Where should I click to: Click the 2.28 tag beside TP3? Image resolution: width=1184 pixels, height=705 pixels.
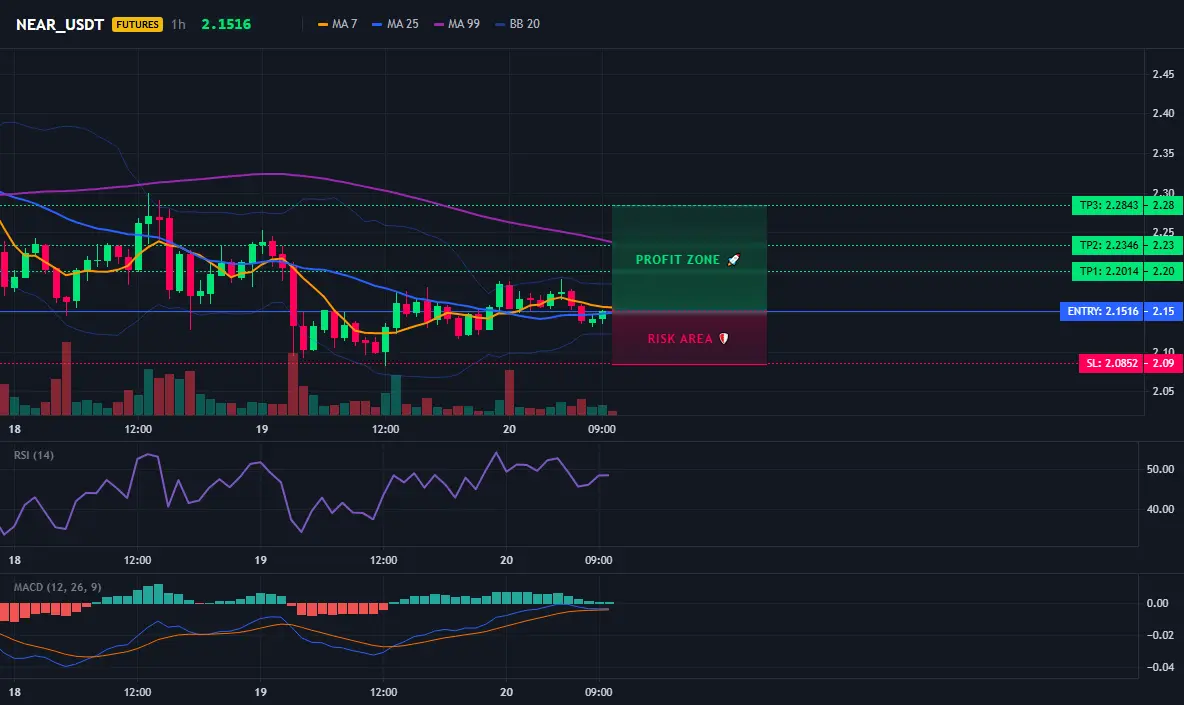click(1164, 205)
